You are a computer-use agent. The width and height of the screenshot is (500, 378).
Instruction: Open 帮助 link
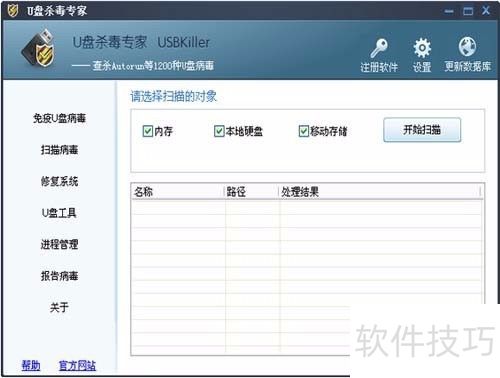click(x=31, y=366)
